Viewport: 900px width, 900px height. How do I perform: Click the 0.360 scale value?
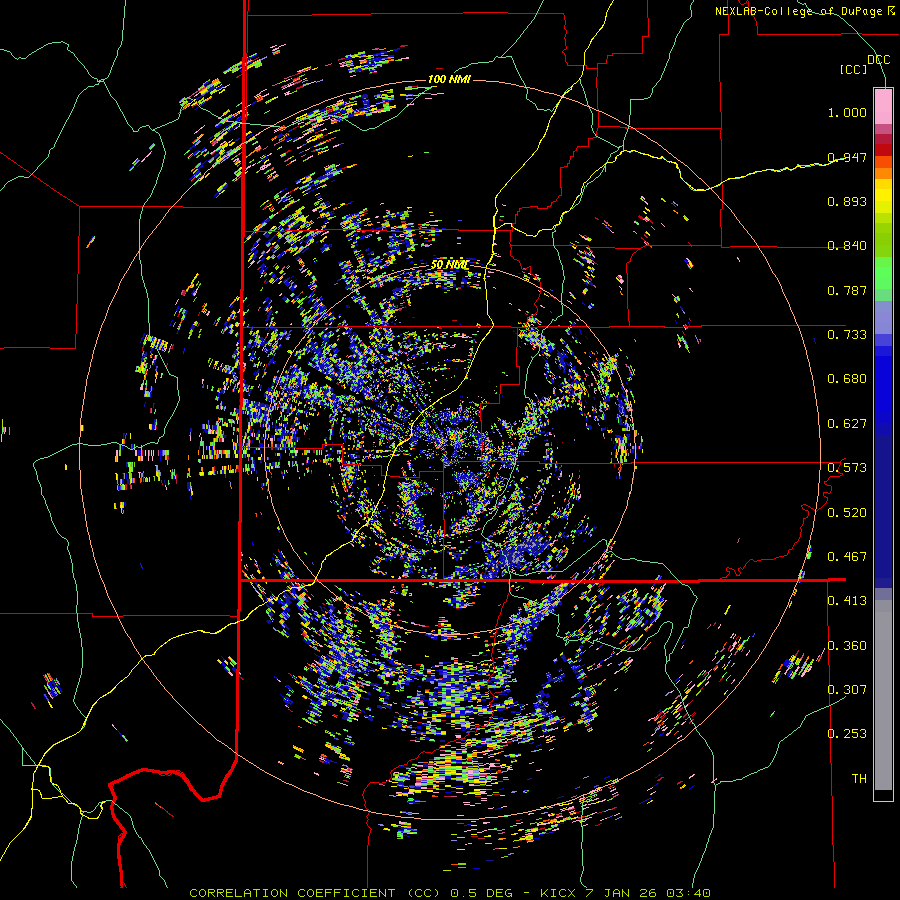[847, 646]
